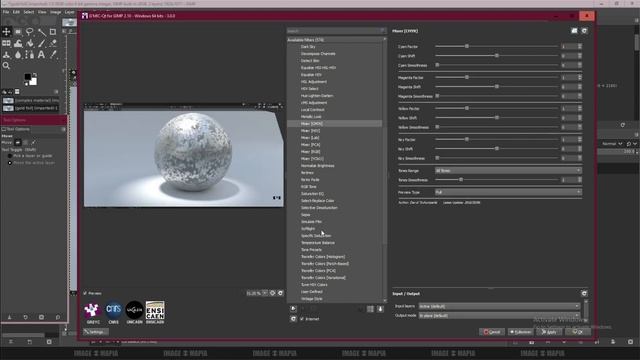Image resolution: width=640 pixels, height=360 pixels.
Task: Click the add fave icon below filter list
Action: [293, 309]
